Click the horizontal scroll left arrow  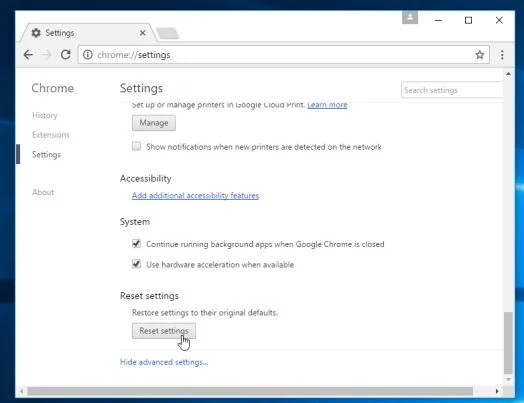[22, 391]
